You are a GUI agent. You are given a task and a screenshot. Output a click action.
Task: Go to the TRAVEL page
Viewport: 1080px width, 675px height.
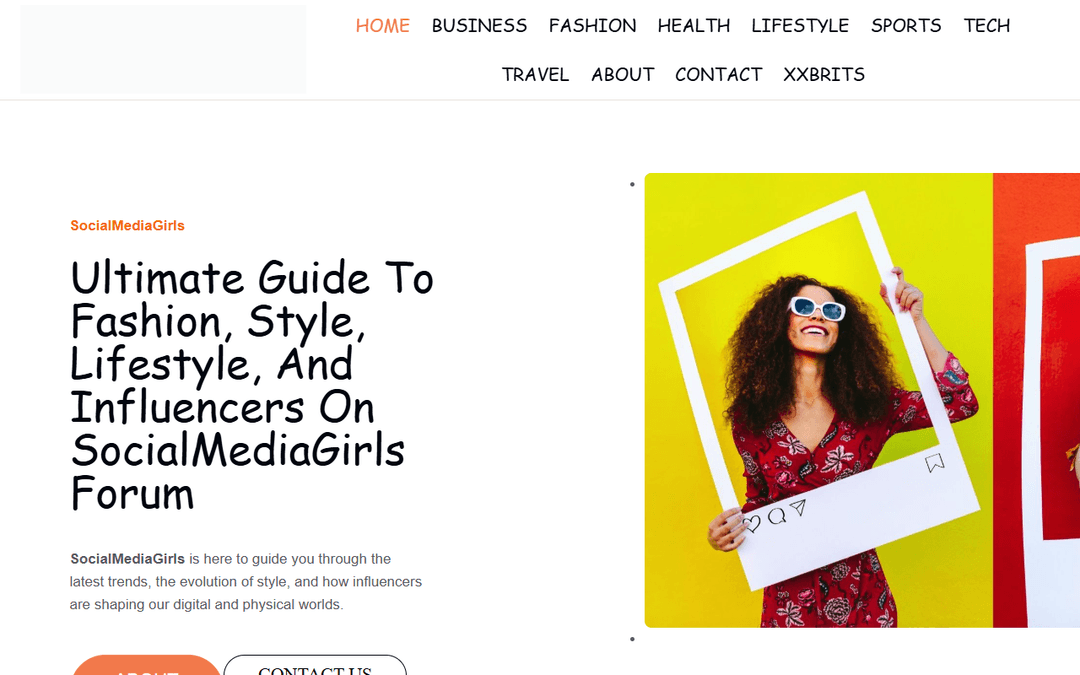point(535,74)
